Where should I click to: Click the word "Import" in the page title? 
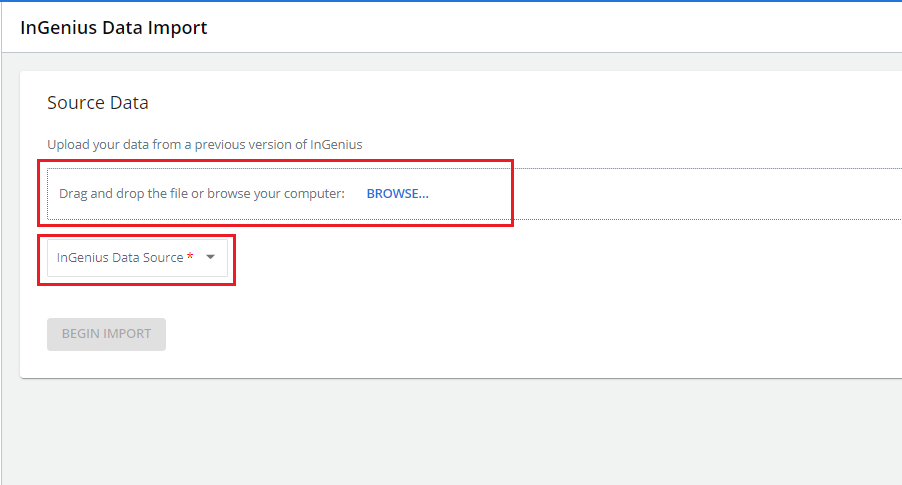pos(180,28)
